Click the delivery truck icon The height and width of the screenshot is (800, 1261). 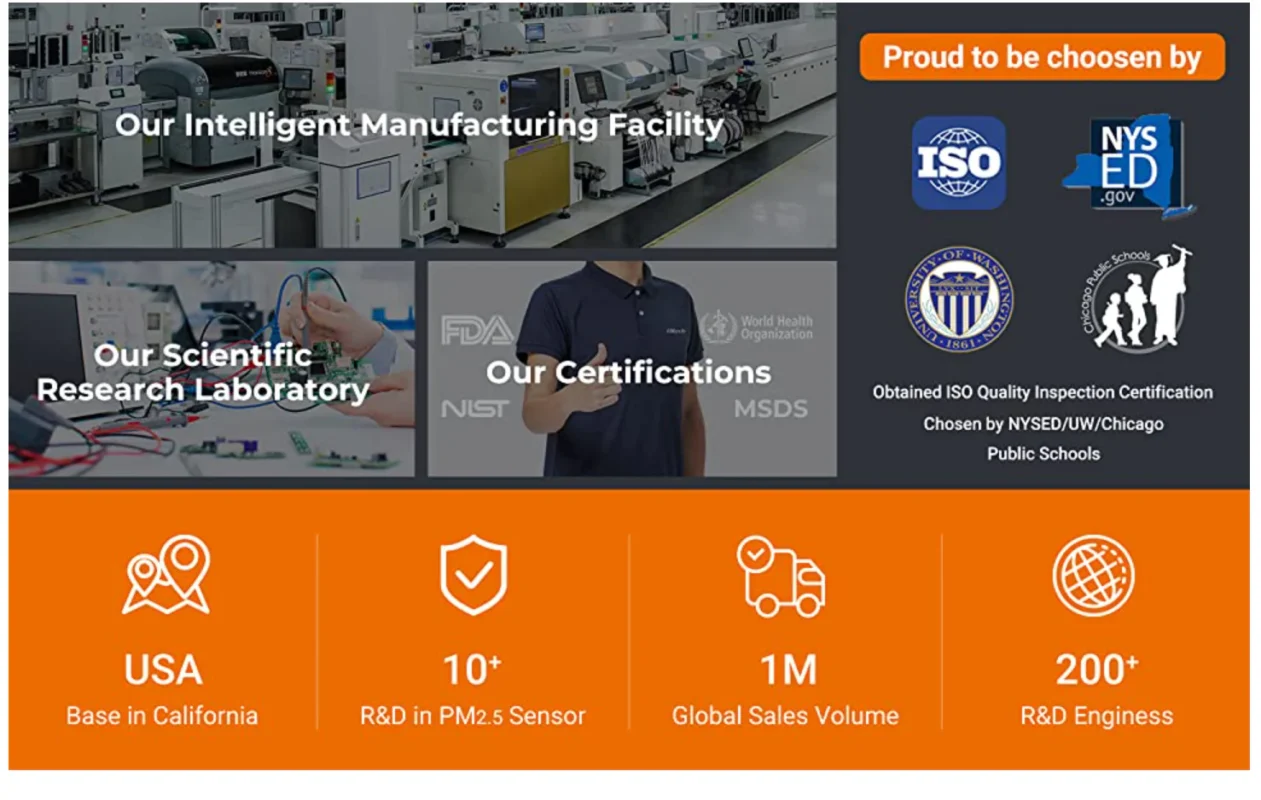[781, 576]
